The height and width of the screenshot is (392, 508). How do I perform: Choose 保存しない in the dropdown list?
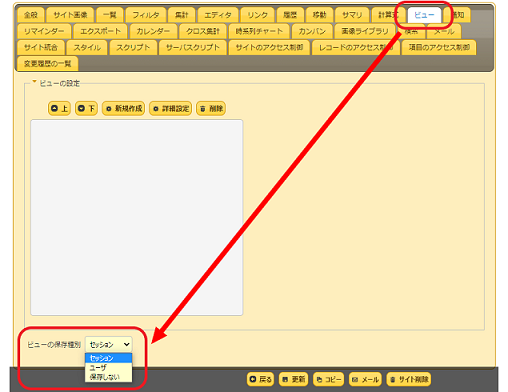pos(109,377)
